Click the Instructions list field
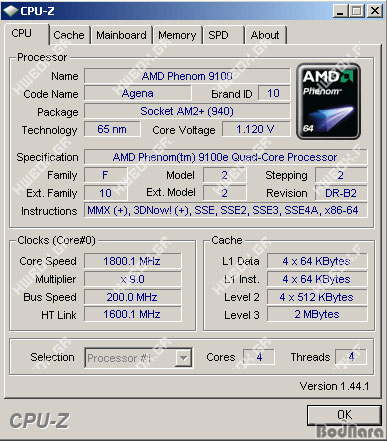This screenshot has height=441, width=387. click(225, 210)
